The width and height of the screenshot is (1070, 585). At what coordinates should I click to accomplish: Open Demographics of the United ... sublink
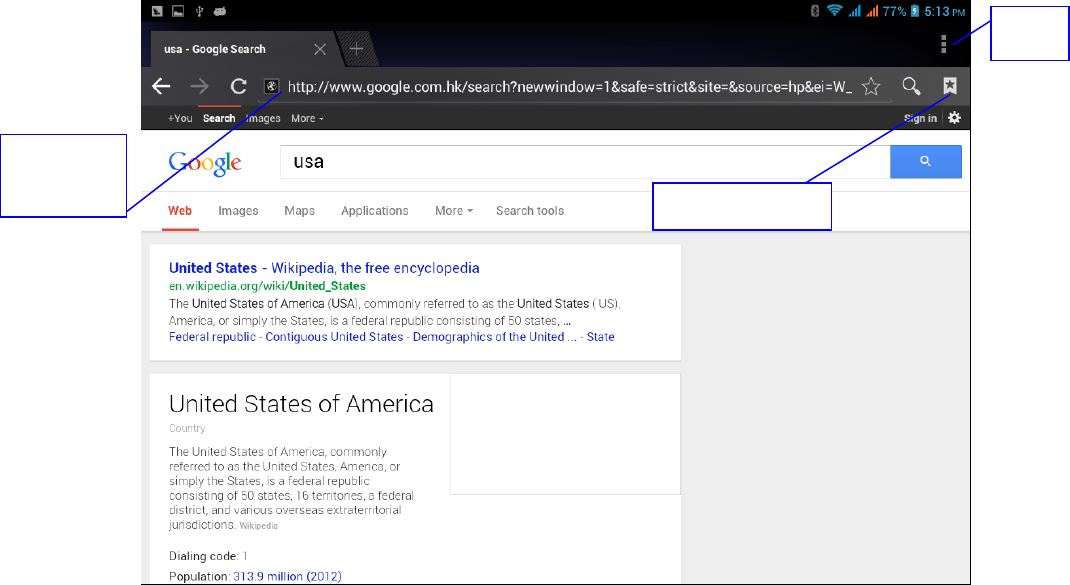(x=495, y=337)
